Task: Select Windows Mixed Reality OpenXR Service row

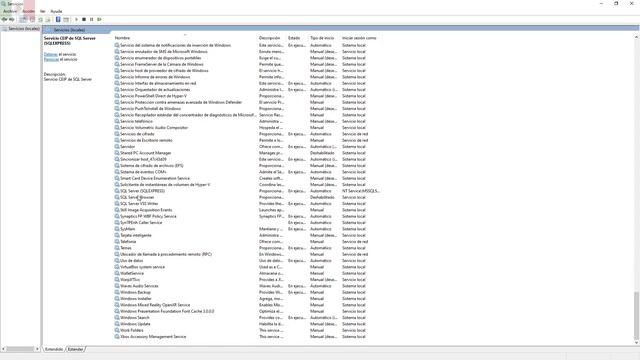Action: pyautogui.click(x=247, y=305)
